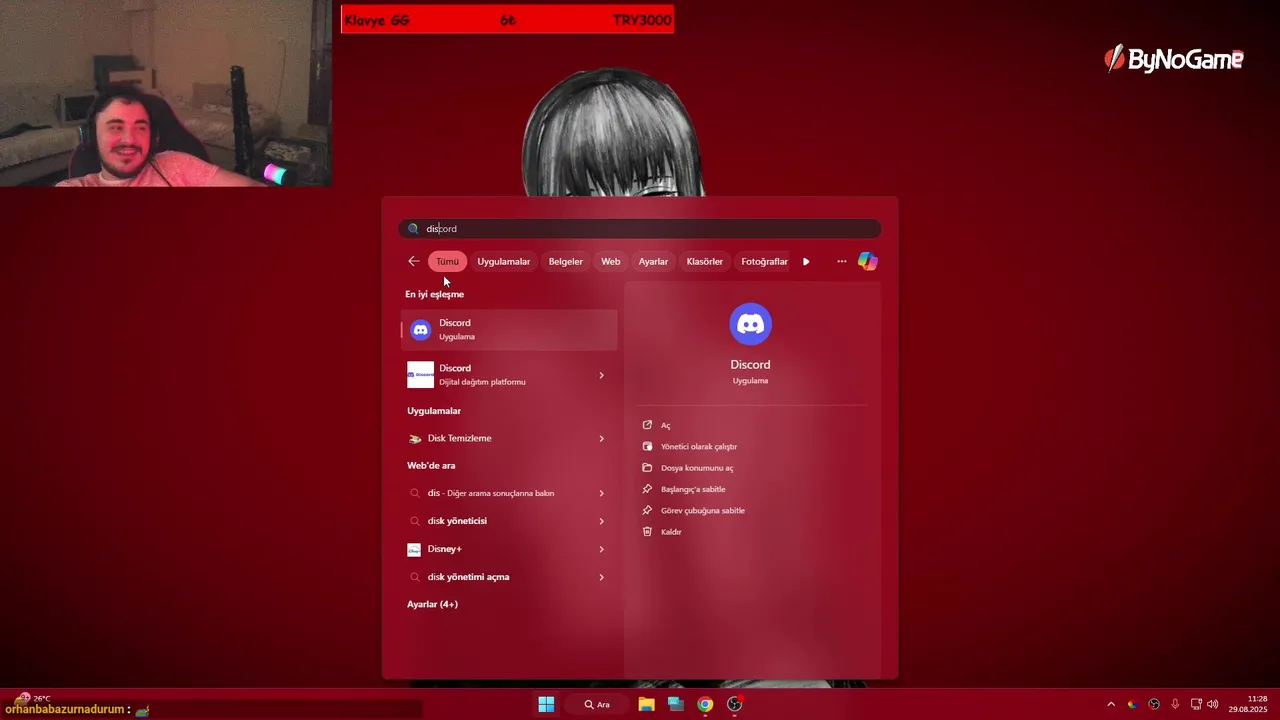Select 'dis - Diğer arama sonuçlarına bakın'

(509, 493)
